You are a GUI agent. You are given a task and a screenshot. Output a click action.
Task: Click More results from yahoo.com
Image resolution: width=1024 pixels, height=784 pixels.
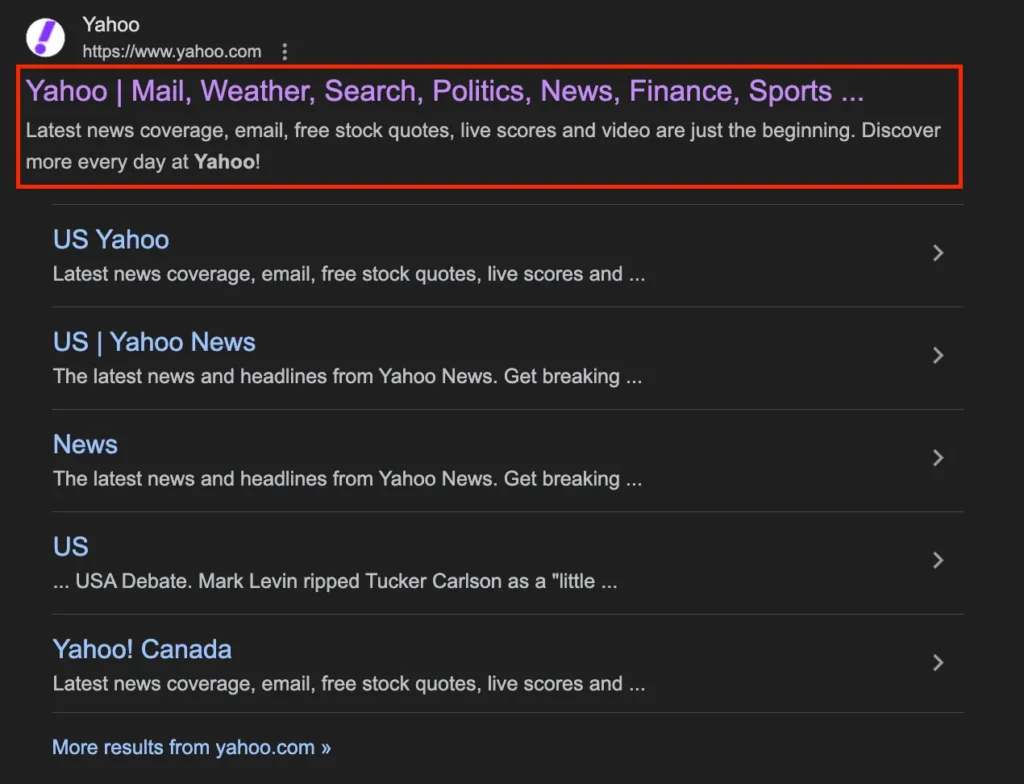tap(191, 747)
